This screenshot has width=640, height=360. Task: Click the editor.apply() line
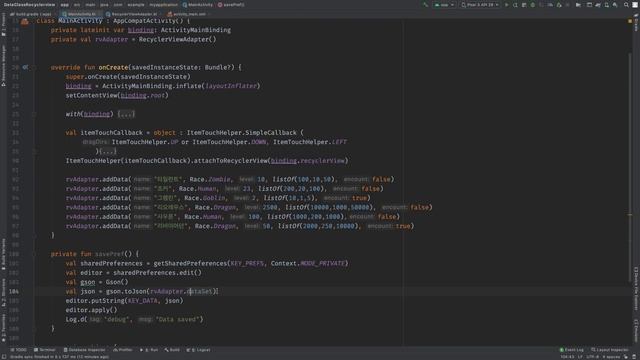[91, 310]
